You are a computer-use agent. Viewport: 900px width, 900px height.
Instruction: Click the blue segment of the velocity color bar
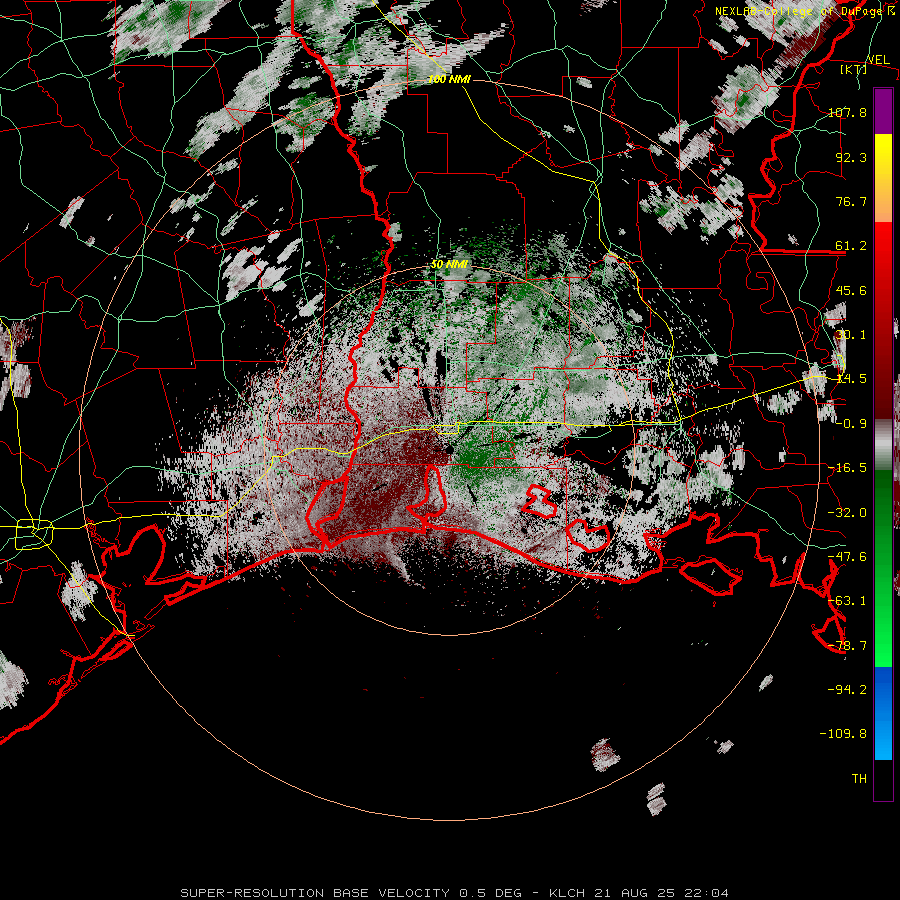click(883, 713)
